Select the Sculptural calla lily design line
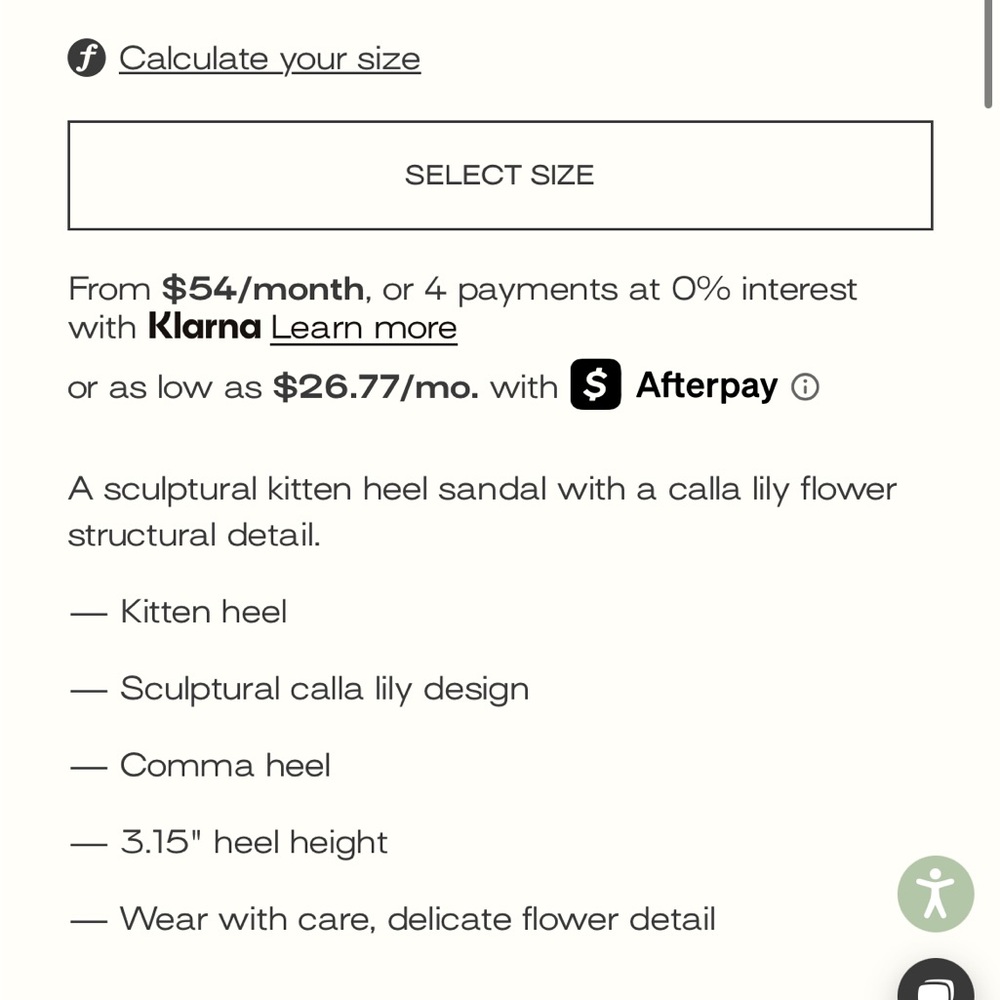1000x1000 pixels. [x=299, y=689]
